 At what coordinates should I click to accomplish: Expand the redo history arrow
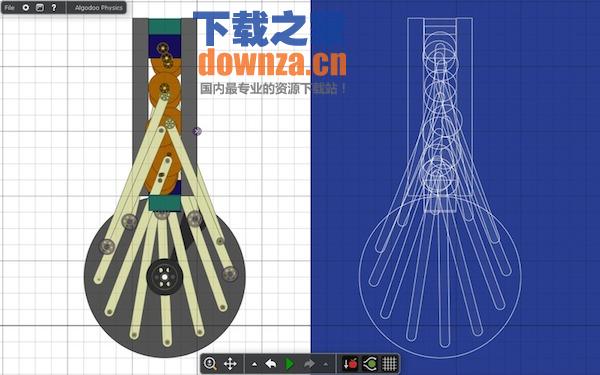pos(326,364)
